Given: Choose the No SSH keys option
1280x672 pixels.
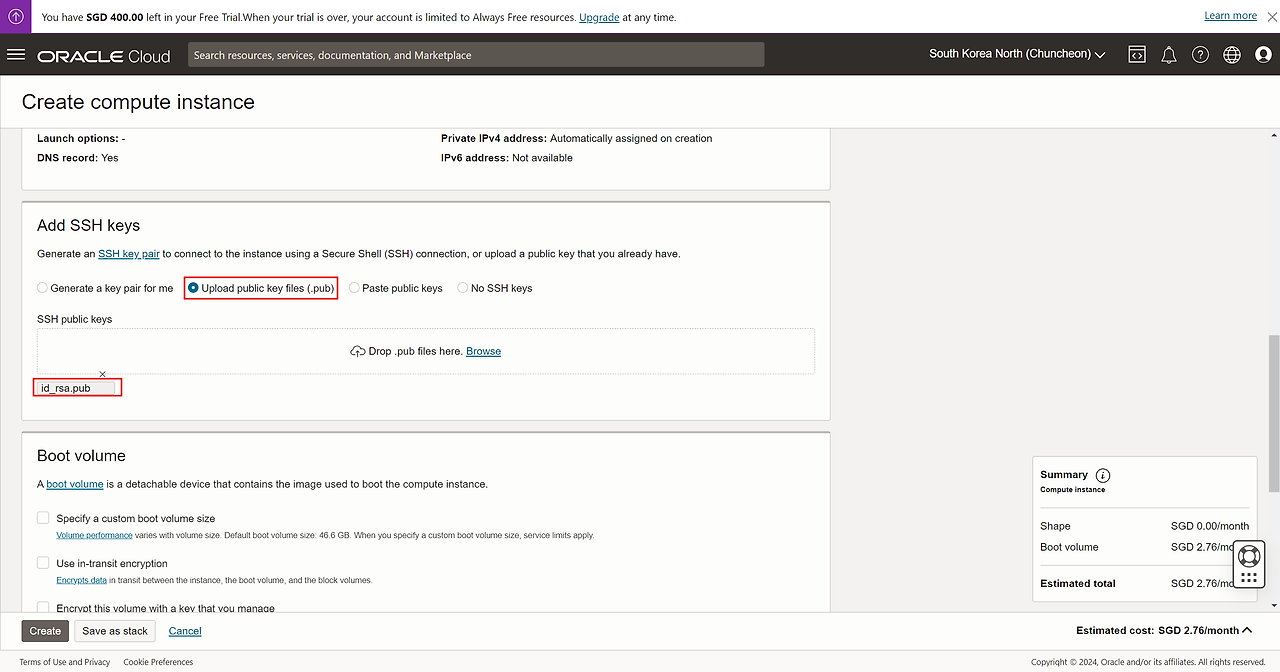Looking at the screenshot, I should (x=462, y=288).
